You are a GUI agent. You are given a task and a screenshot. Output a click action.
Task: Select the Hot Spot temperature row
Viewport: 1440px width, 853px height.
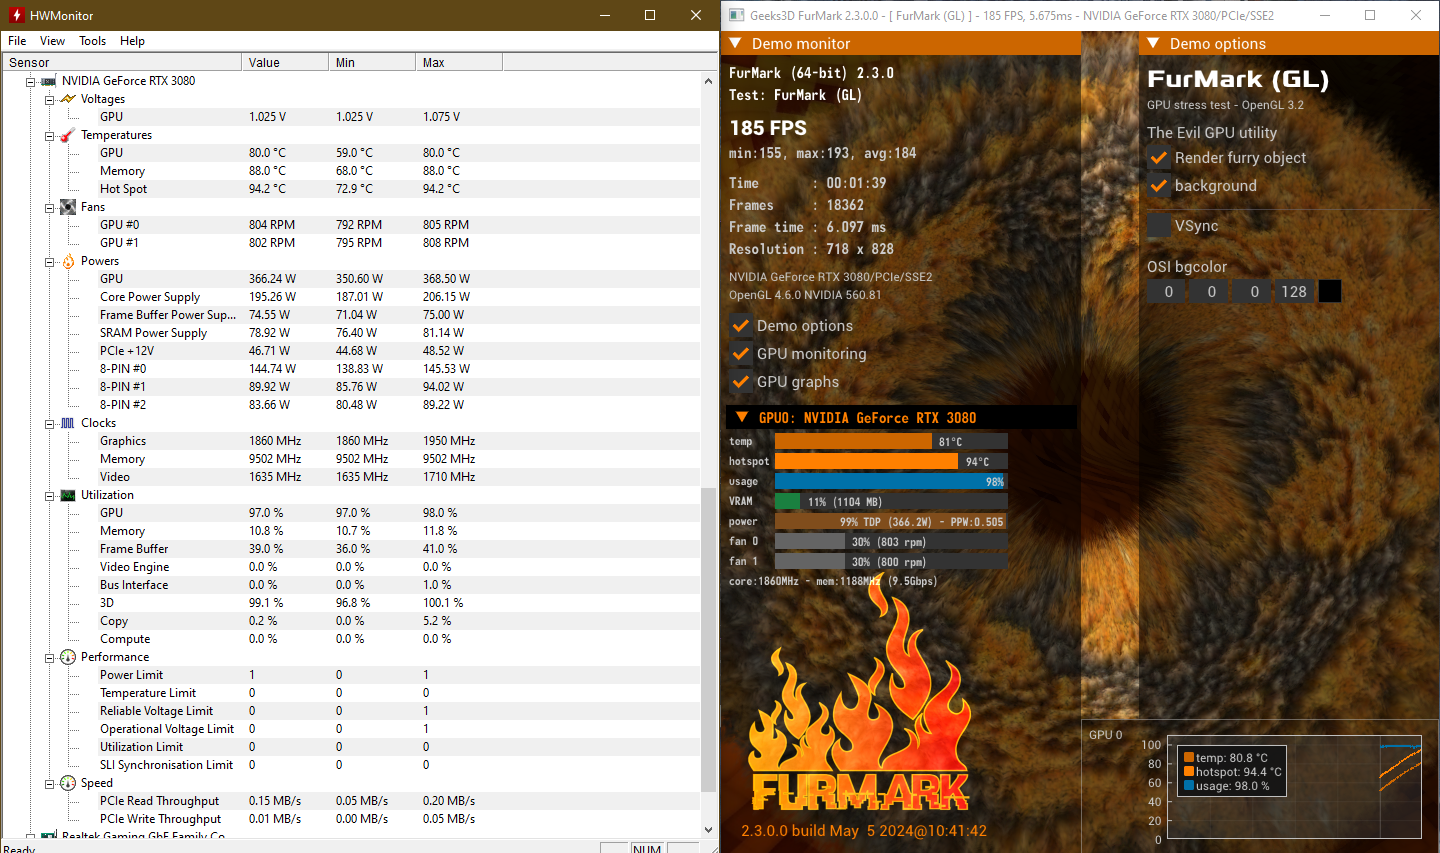pos(350,189)
